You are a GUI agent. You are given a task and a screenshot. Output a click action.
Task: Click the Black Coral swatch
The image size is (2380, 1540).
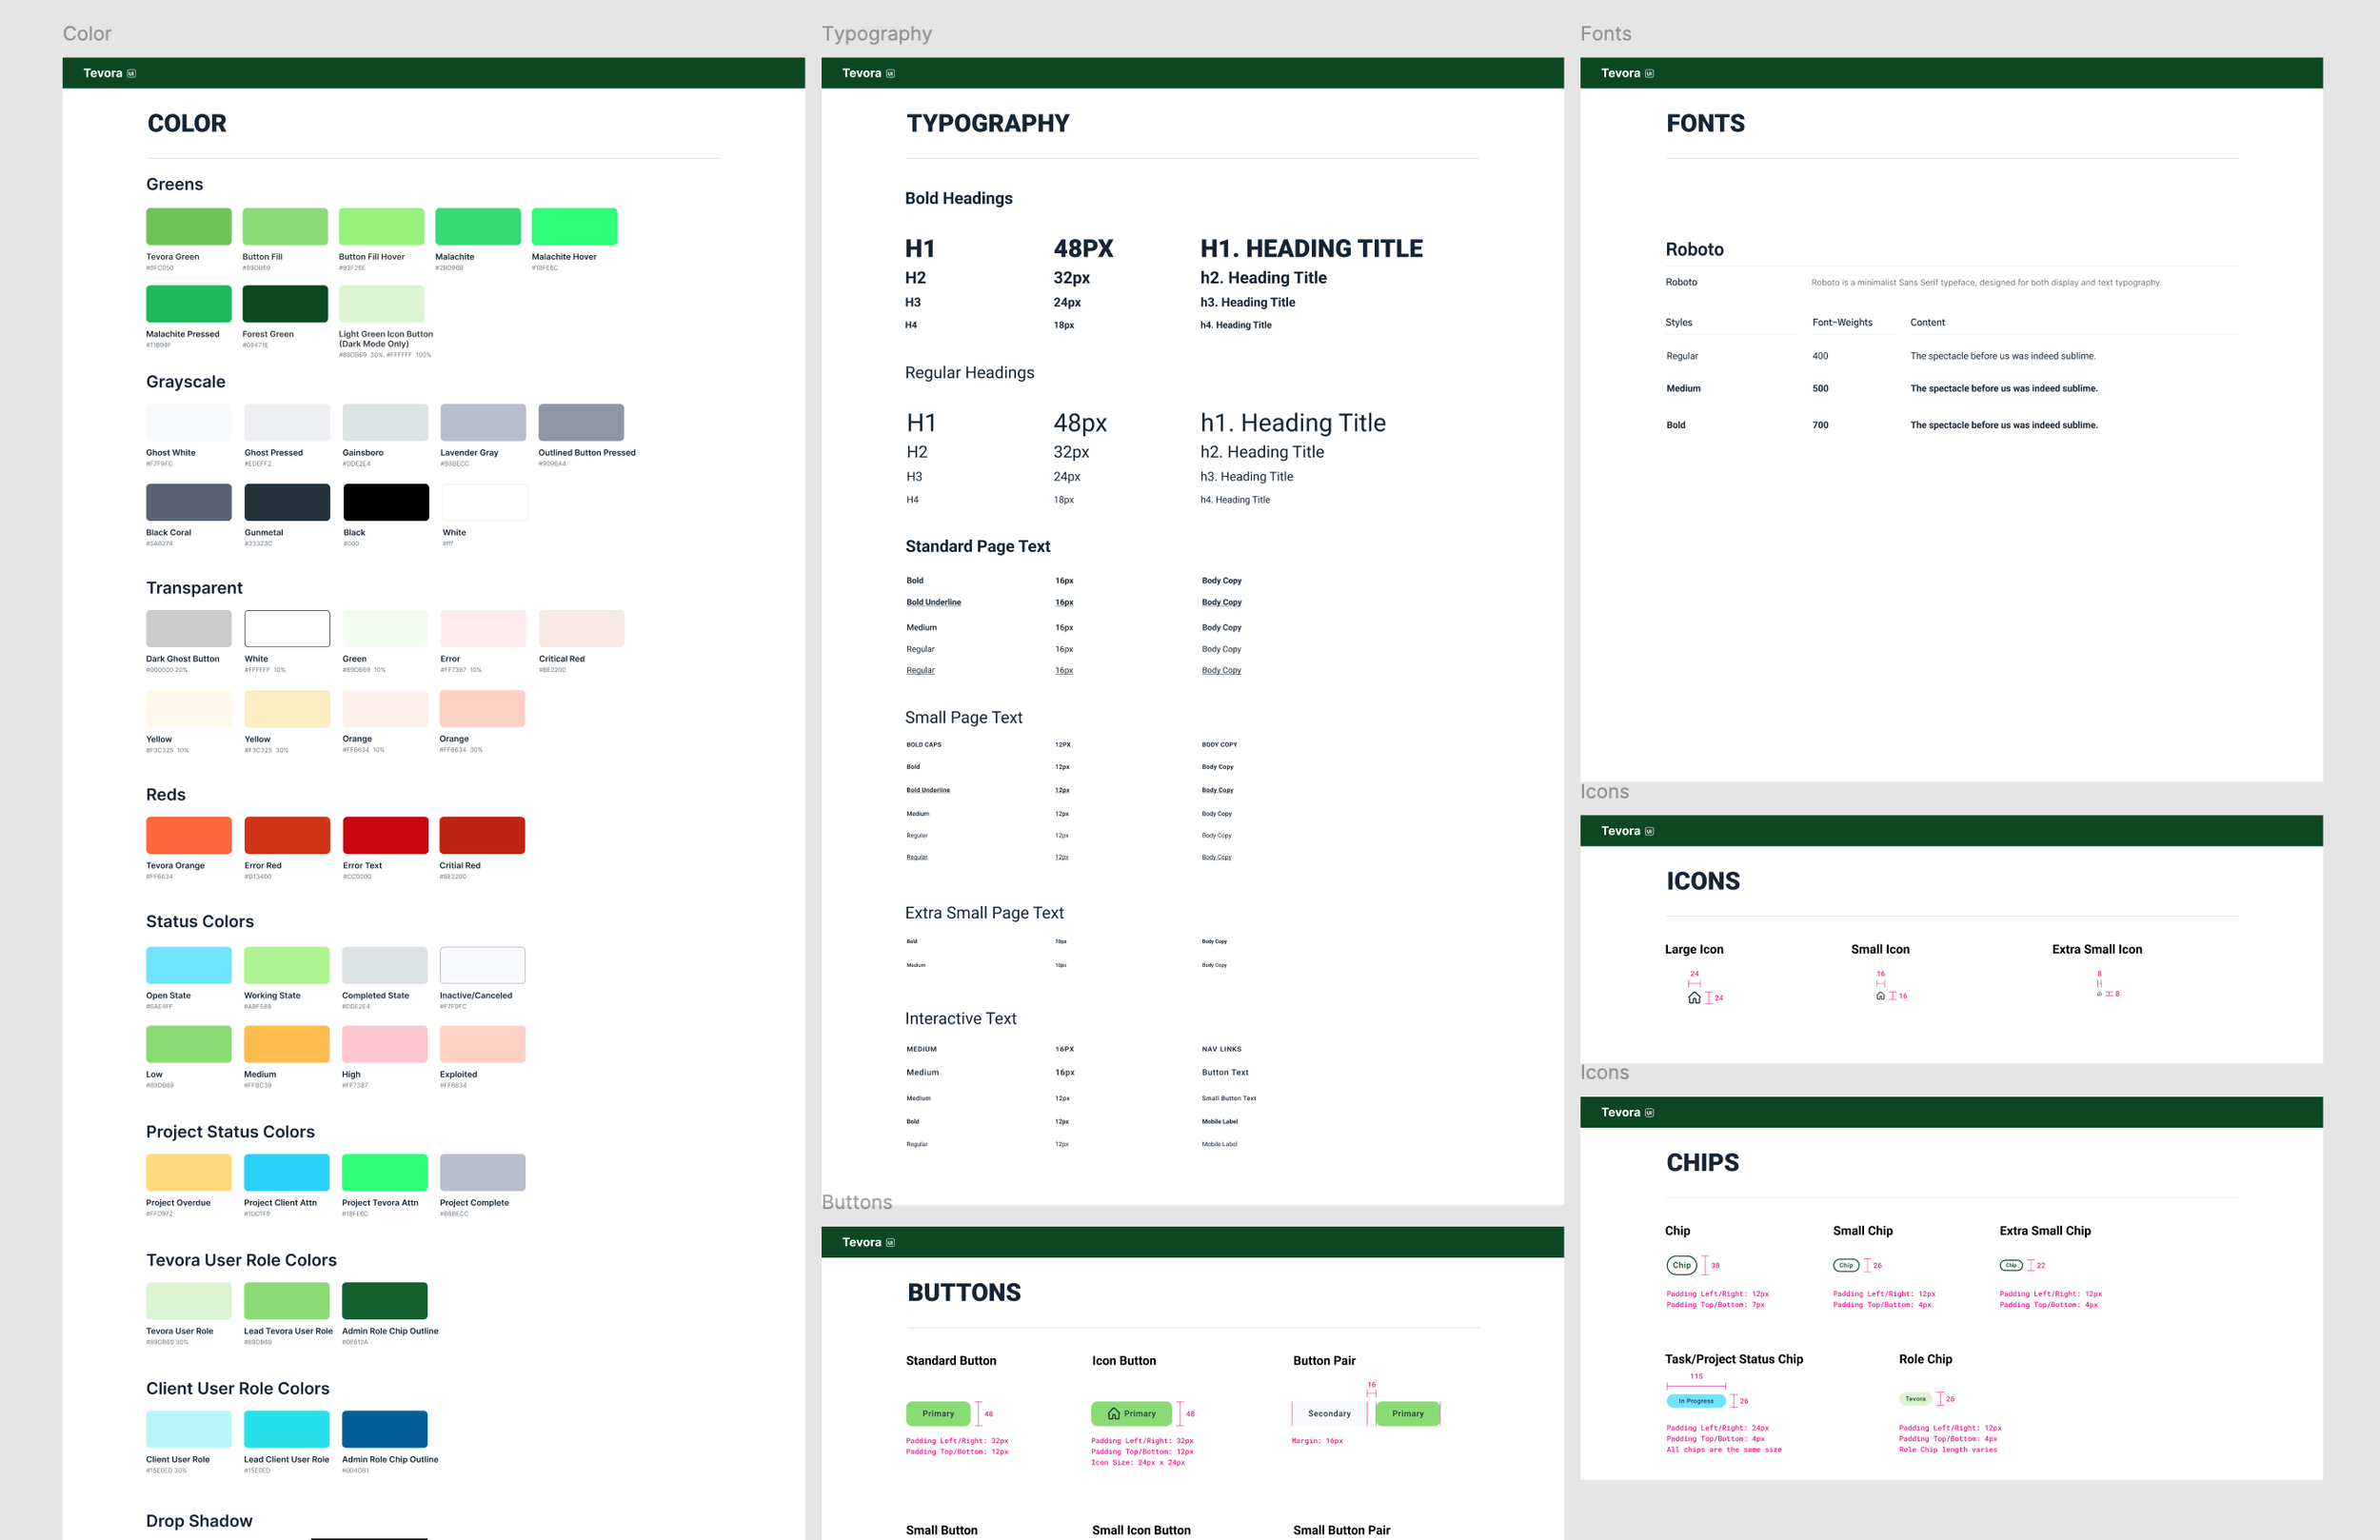pos(188,502)
